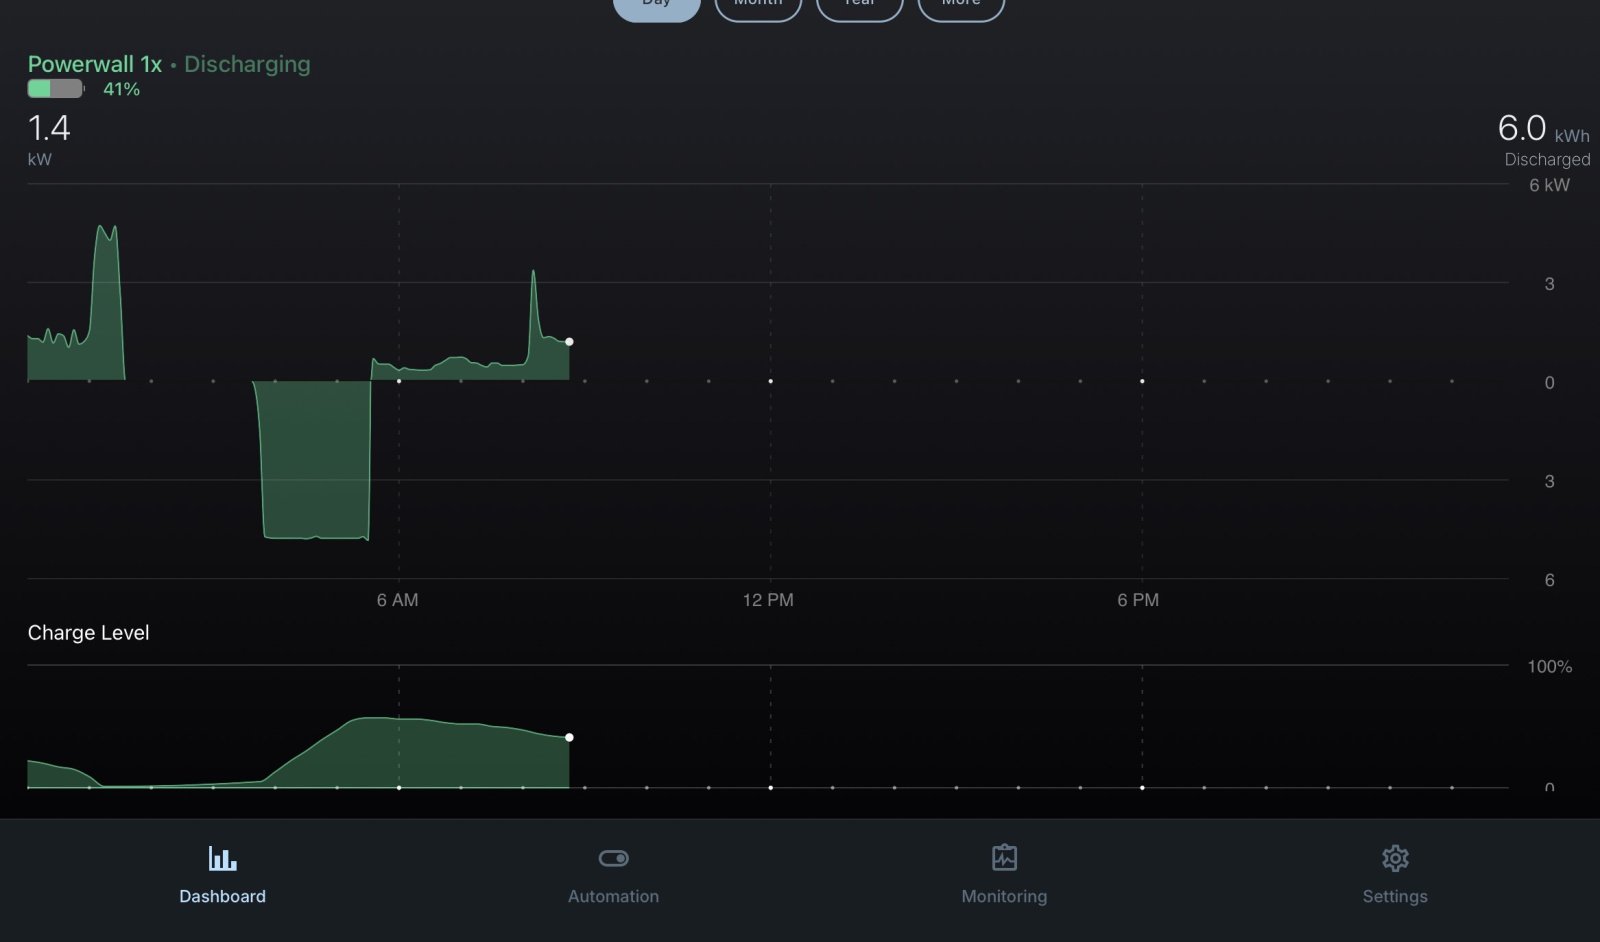
Task: Select the Day range pill
Action: pyautogui.click(x=656, y=6)
